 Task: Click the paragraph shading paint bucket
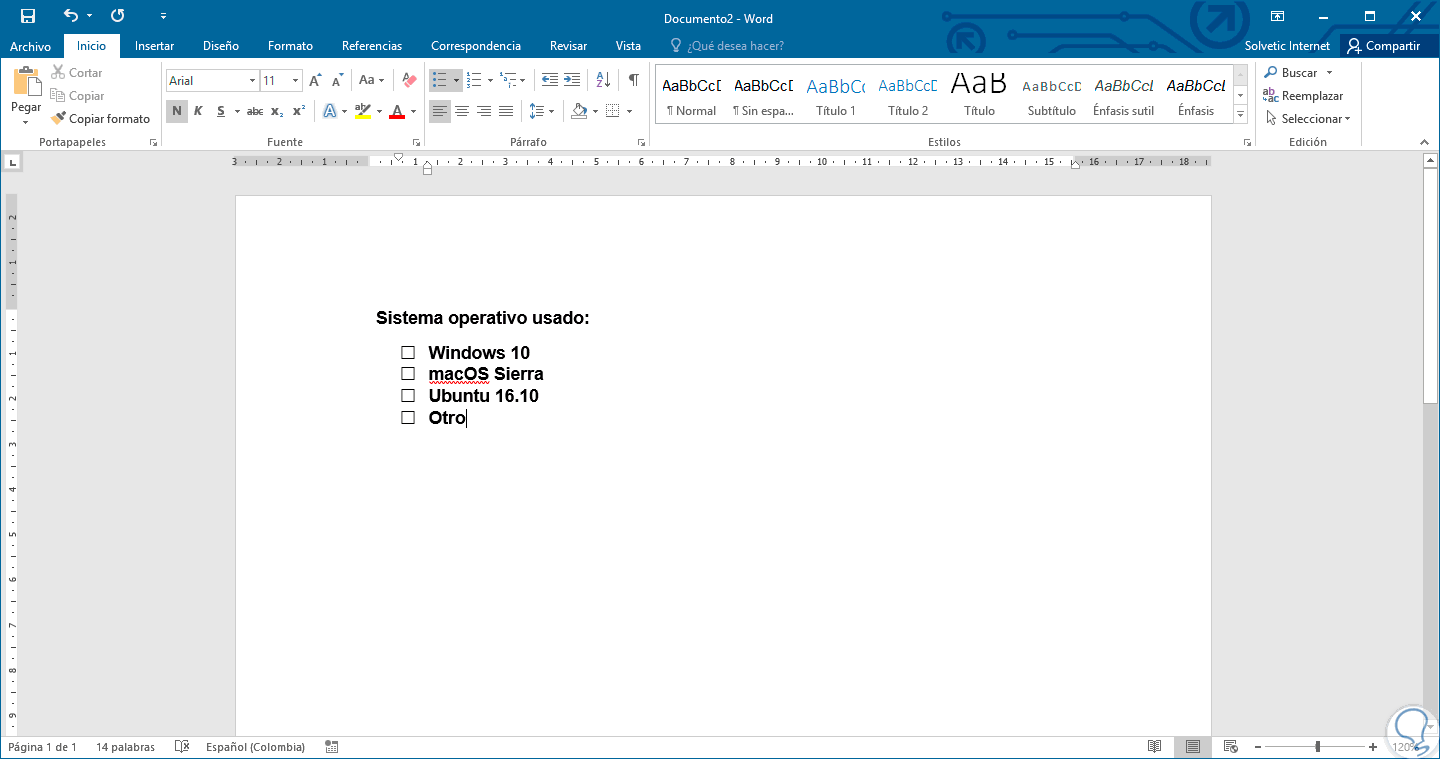point(578,111)
